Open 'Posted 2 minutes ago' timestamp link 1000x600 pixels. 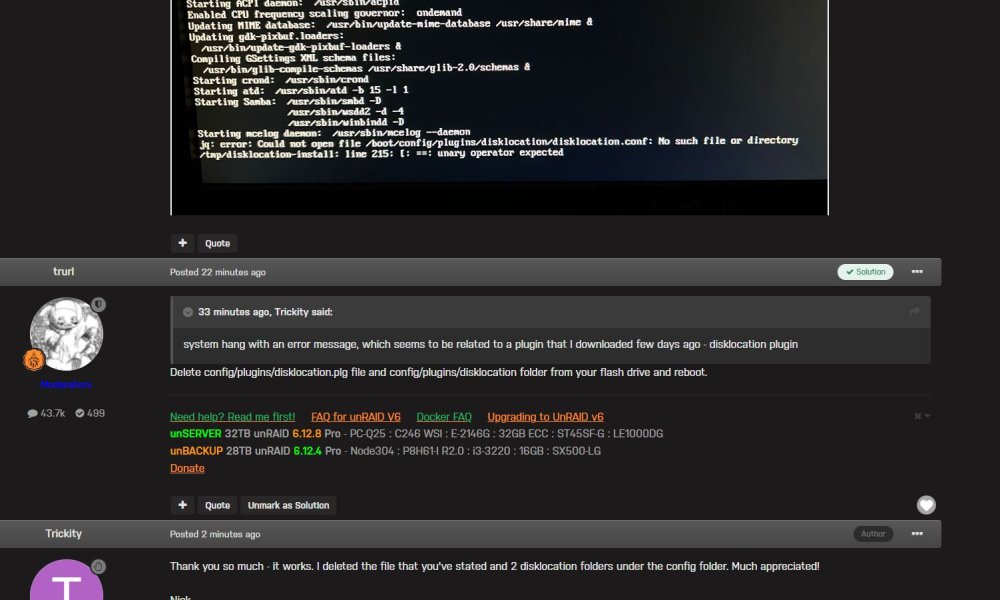coord(215,534)
